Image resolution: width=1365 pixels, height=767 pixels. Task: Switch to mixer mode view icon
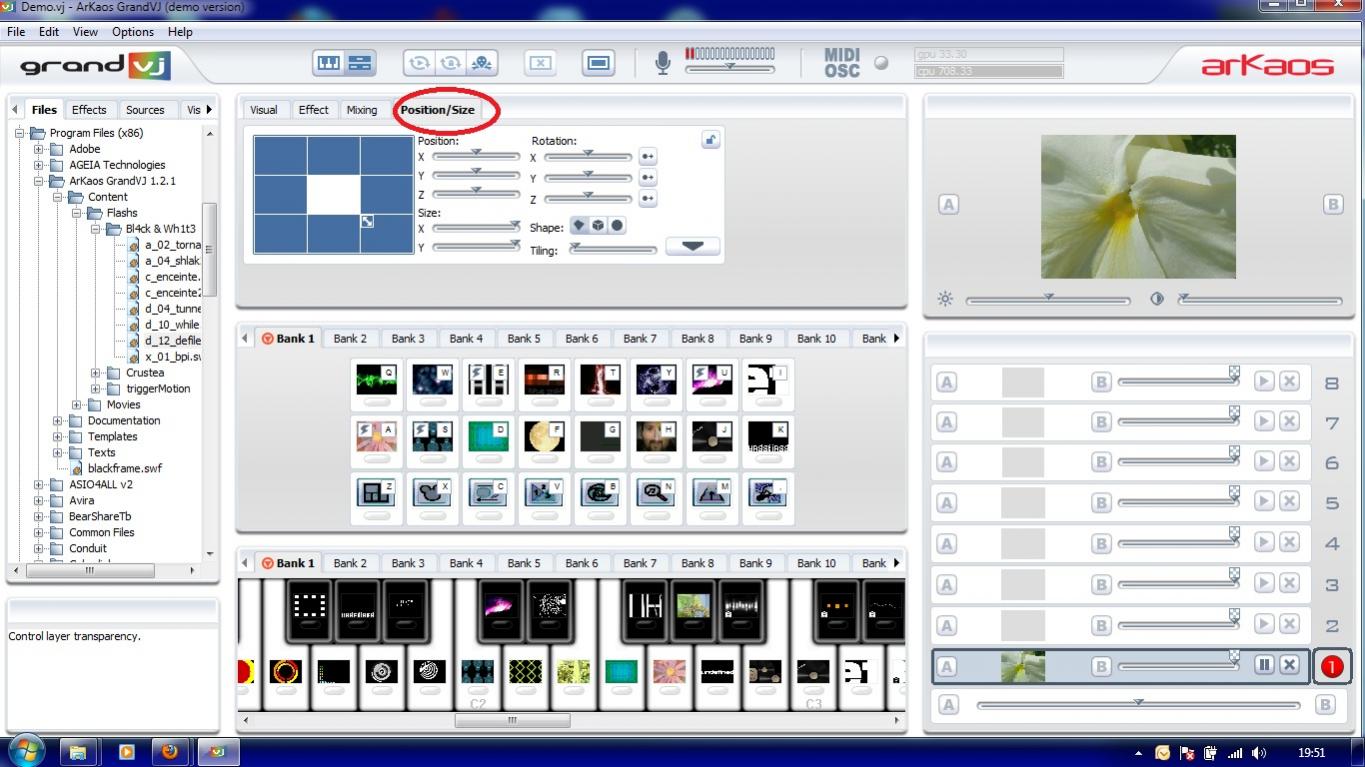click(x=360, y=64)
